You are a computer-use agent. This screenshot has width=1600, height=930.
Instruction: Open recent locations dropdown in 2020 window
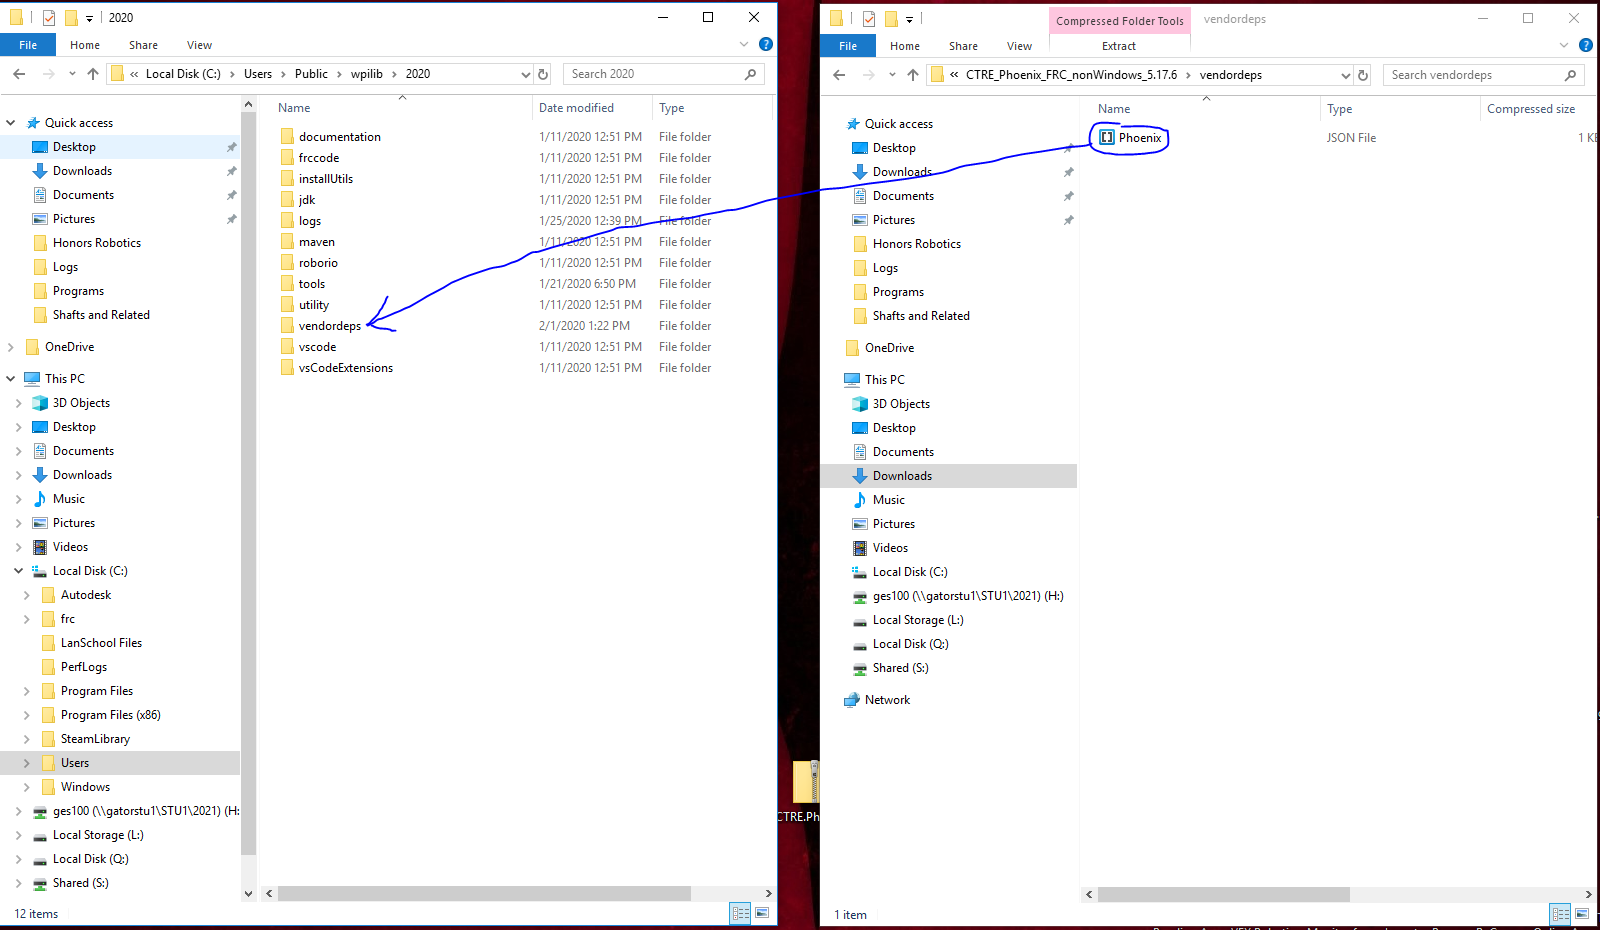tap(72, 74)
